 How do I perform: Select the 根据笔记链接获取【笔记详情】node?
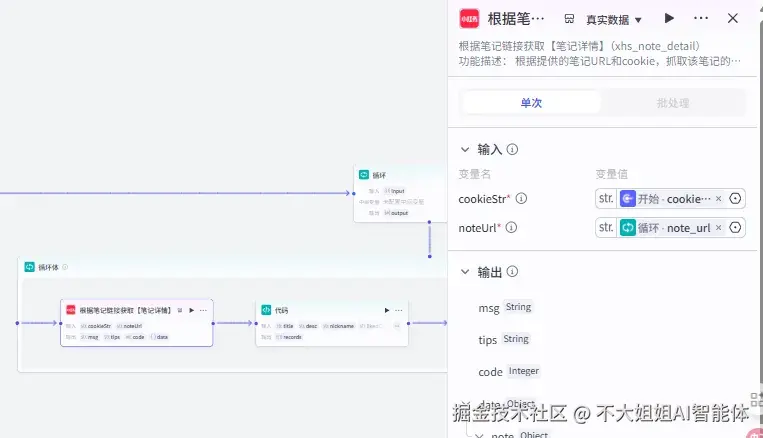pyautogui.click(x=137, y=323)
